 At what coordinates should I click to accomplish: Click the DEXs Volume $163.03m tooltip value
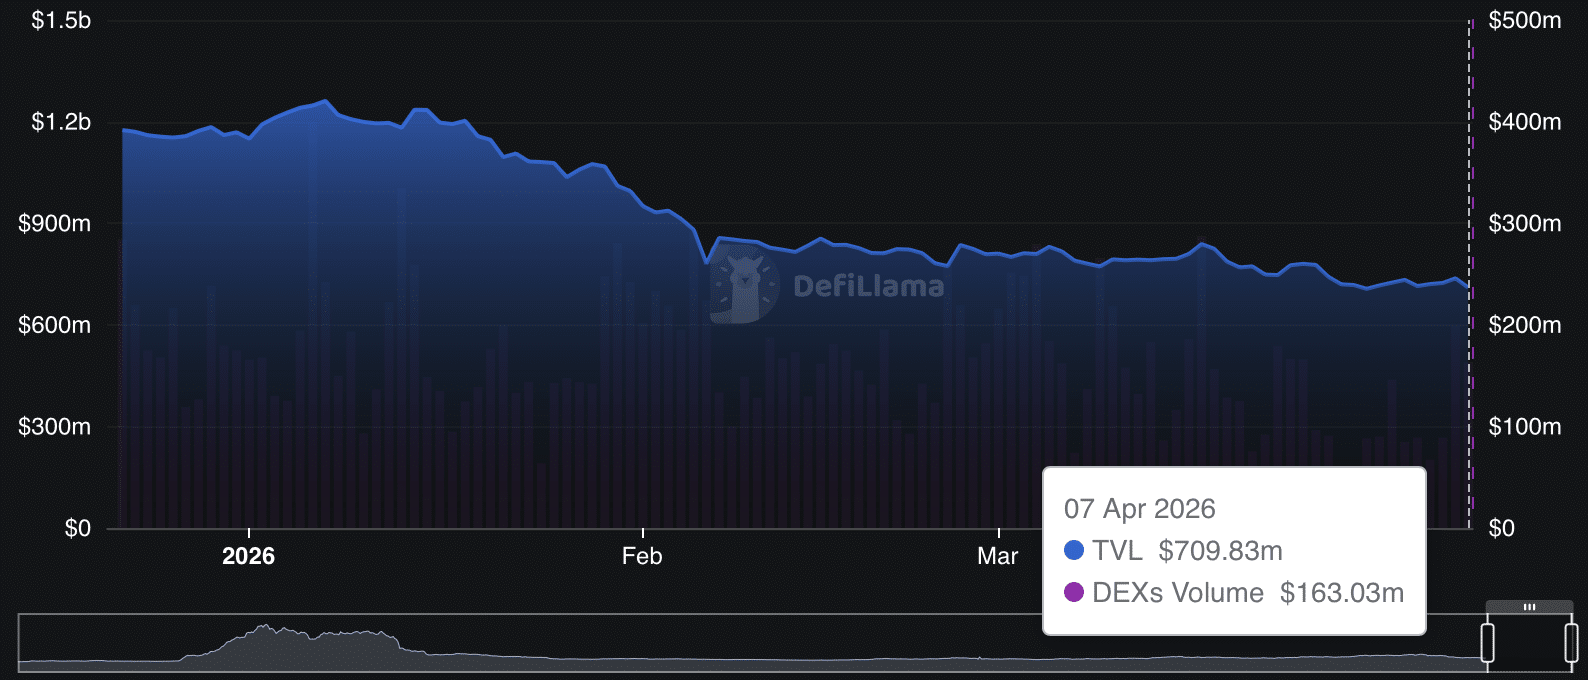(1341, 593)
